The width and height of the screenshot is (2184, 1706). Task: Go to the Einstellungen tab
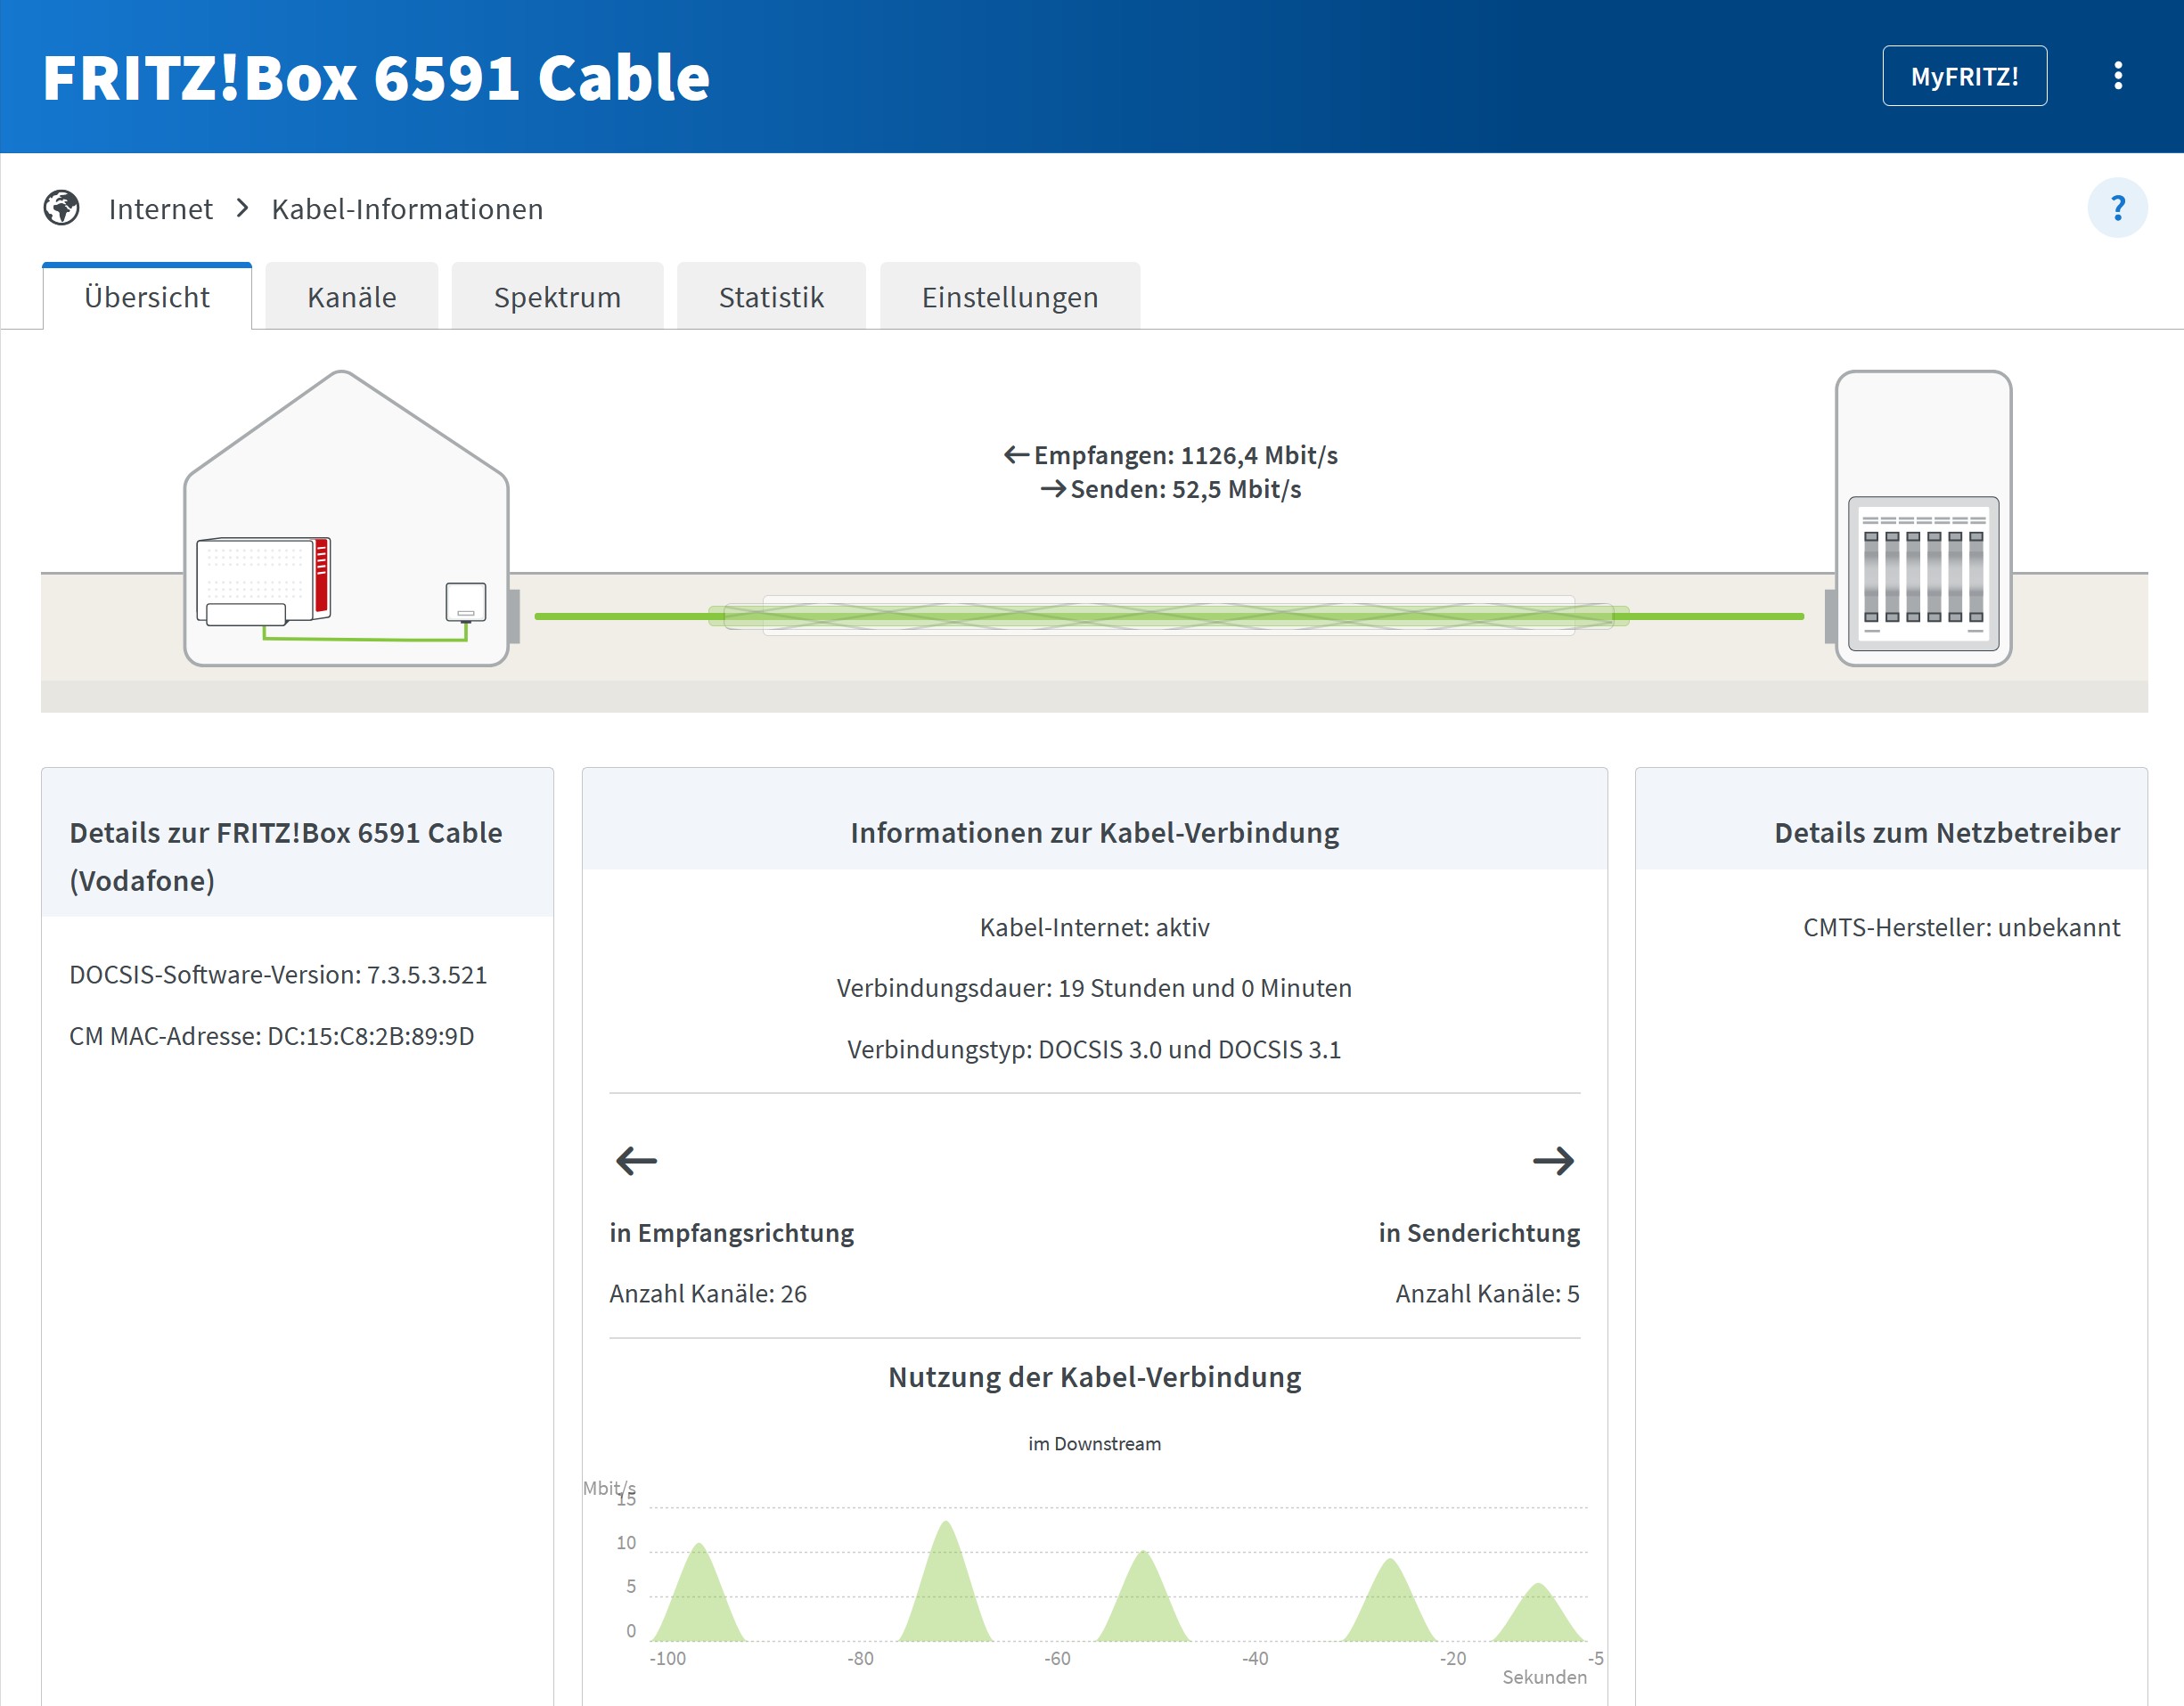[x=1009, y=297]
